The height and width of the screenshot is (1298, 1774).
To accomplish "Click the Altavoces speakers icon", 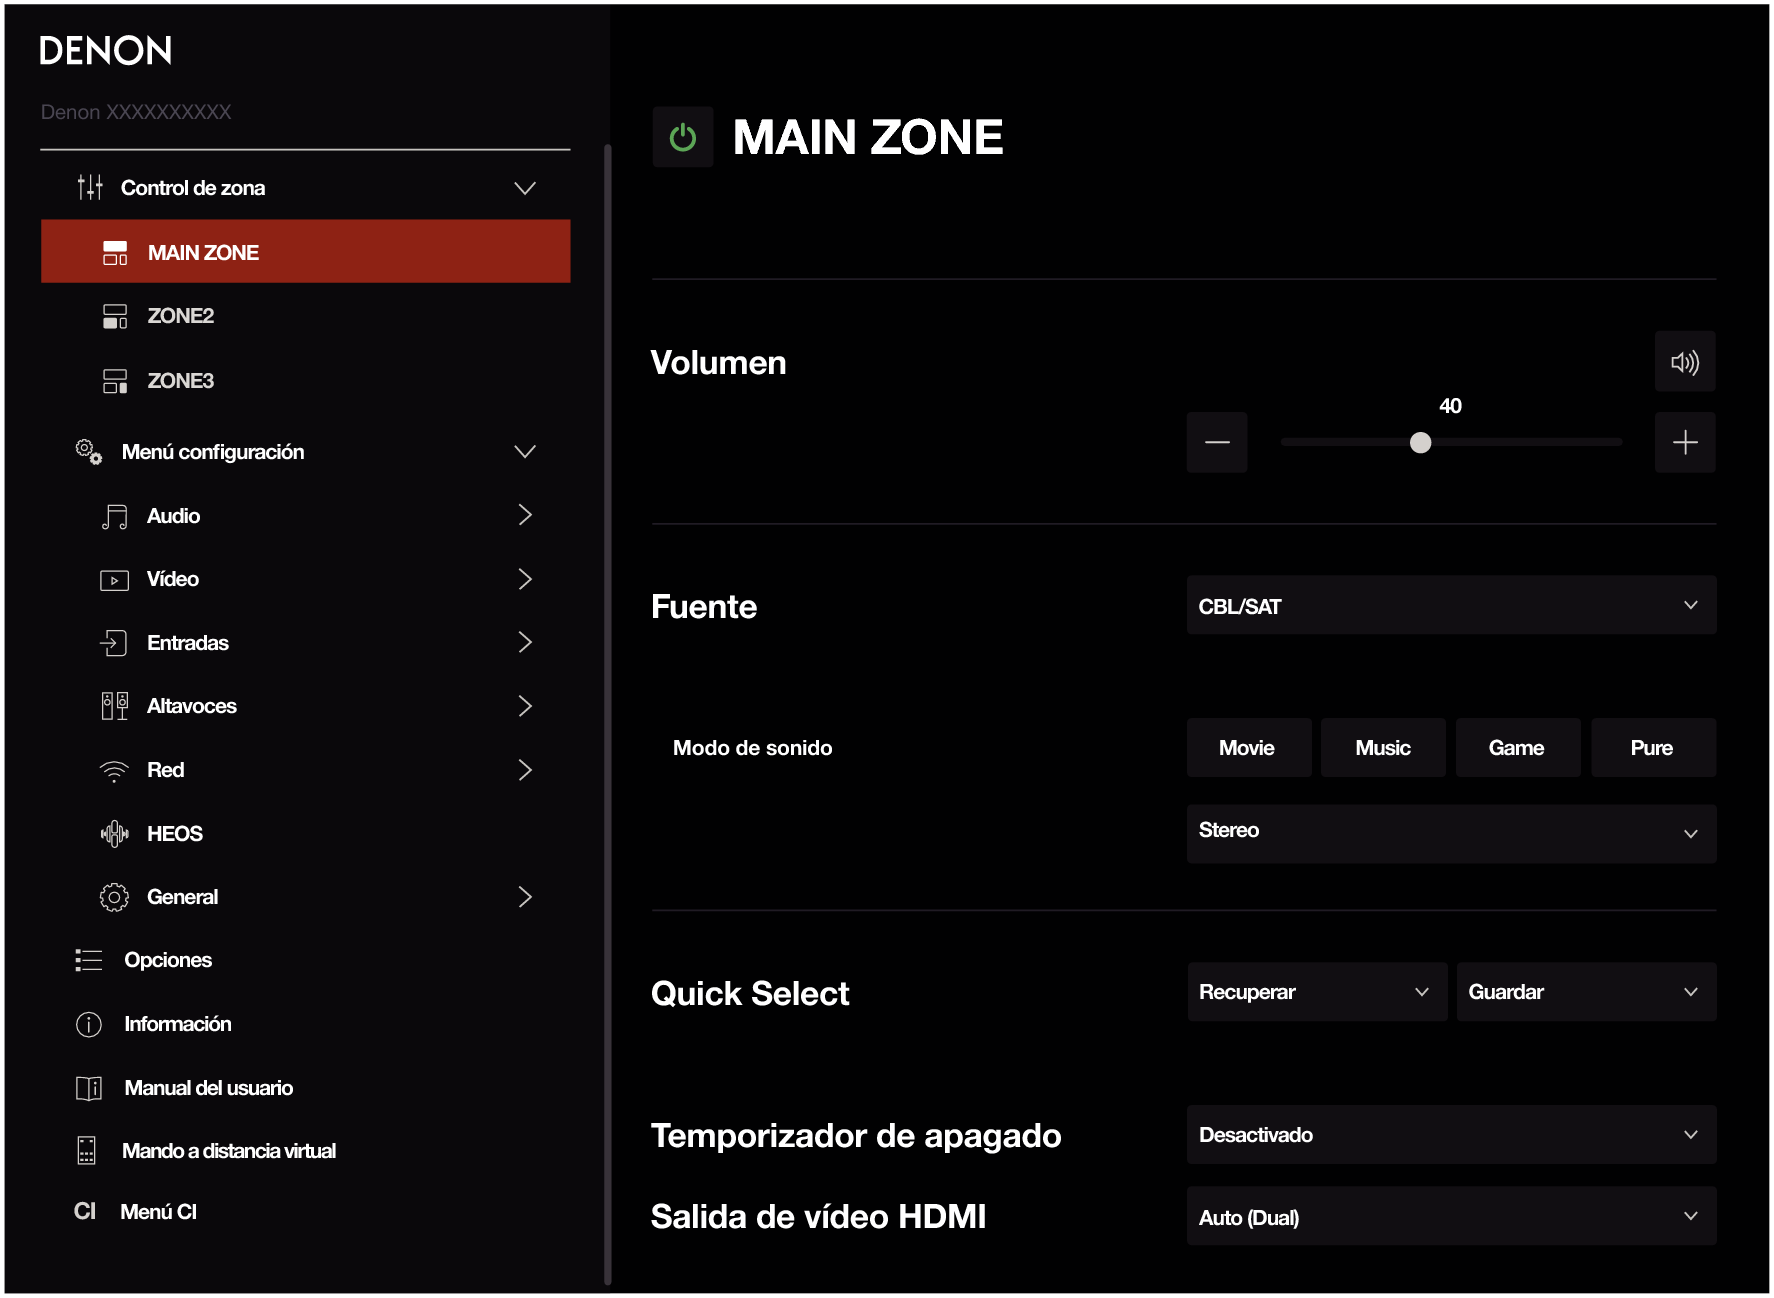I will (115, 706).
